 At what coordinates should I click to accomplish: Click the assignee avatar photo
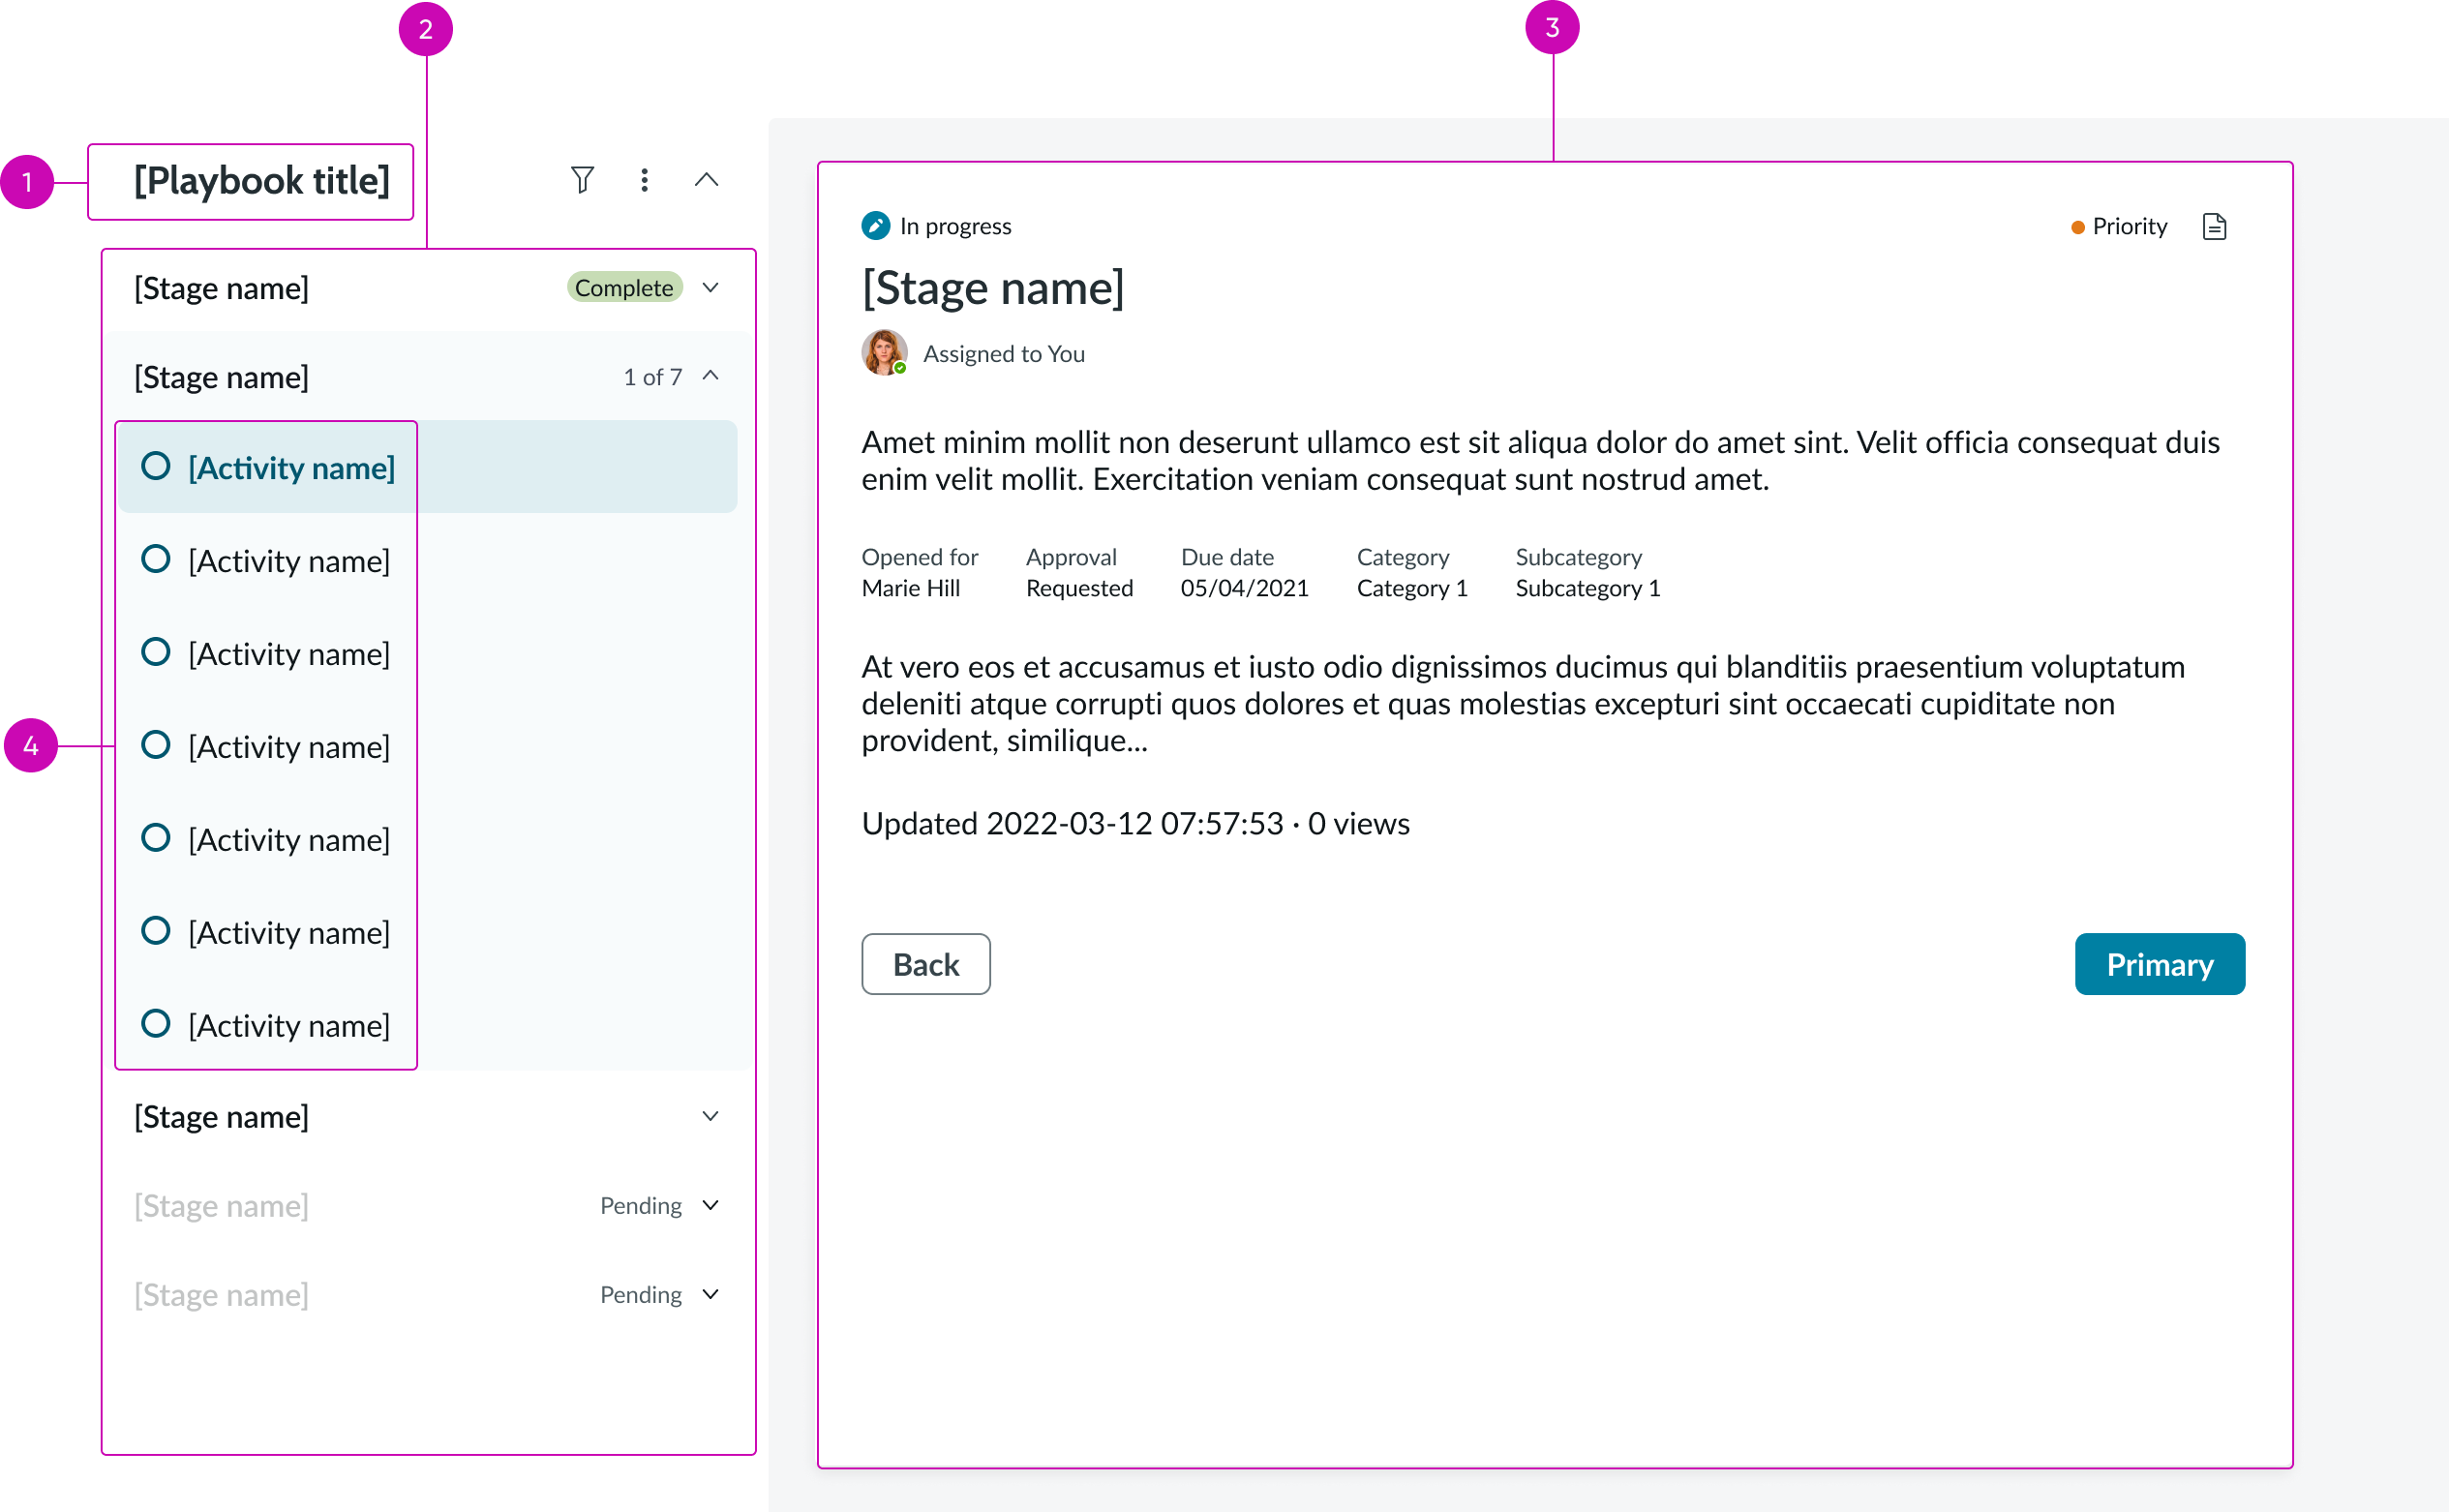pos(884,353)
